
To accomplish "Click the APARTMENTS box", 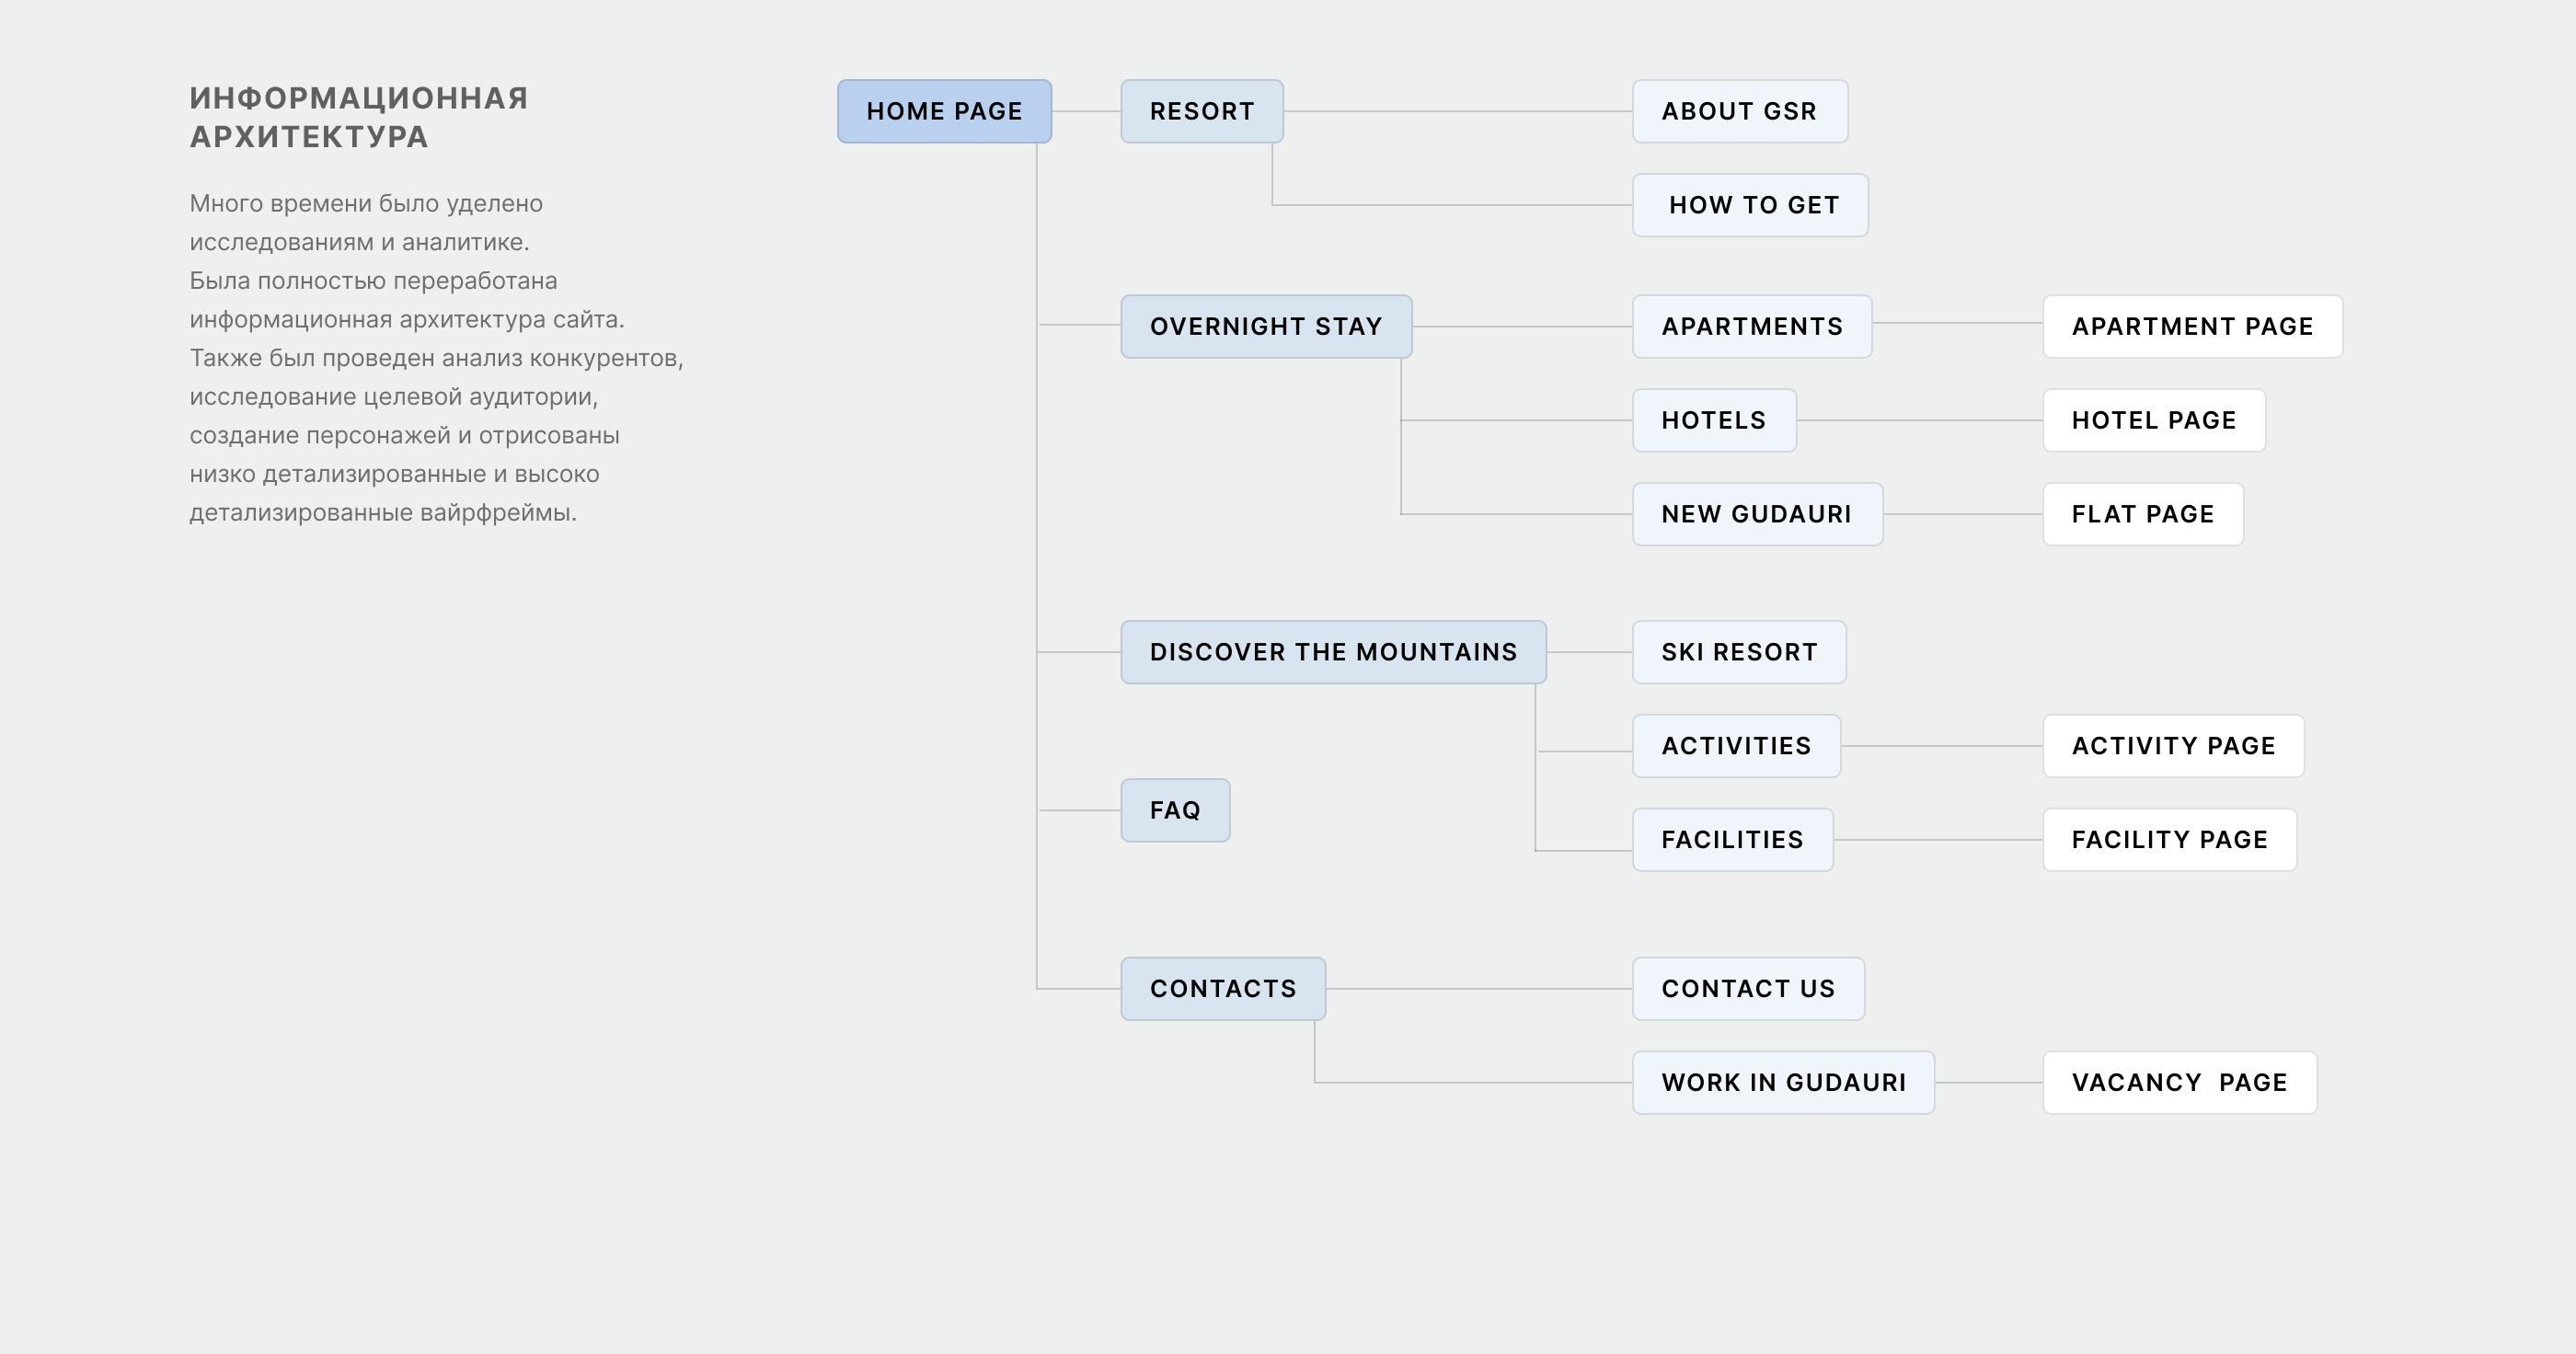I will click(1751, 326).
